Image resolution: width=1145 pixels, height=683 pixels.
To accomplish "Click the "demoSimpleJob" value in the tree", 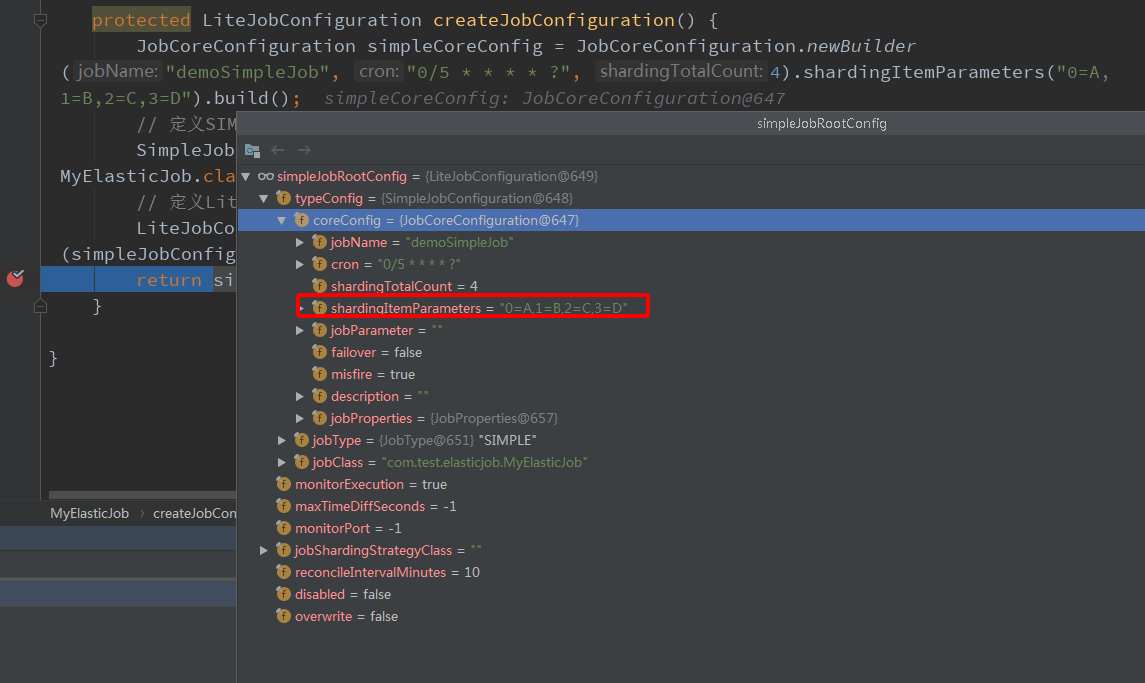I will tap(459, 242).
